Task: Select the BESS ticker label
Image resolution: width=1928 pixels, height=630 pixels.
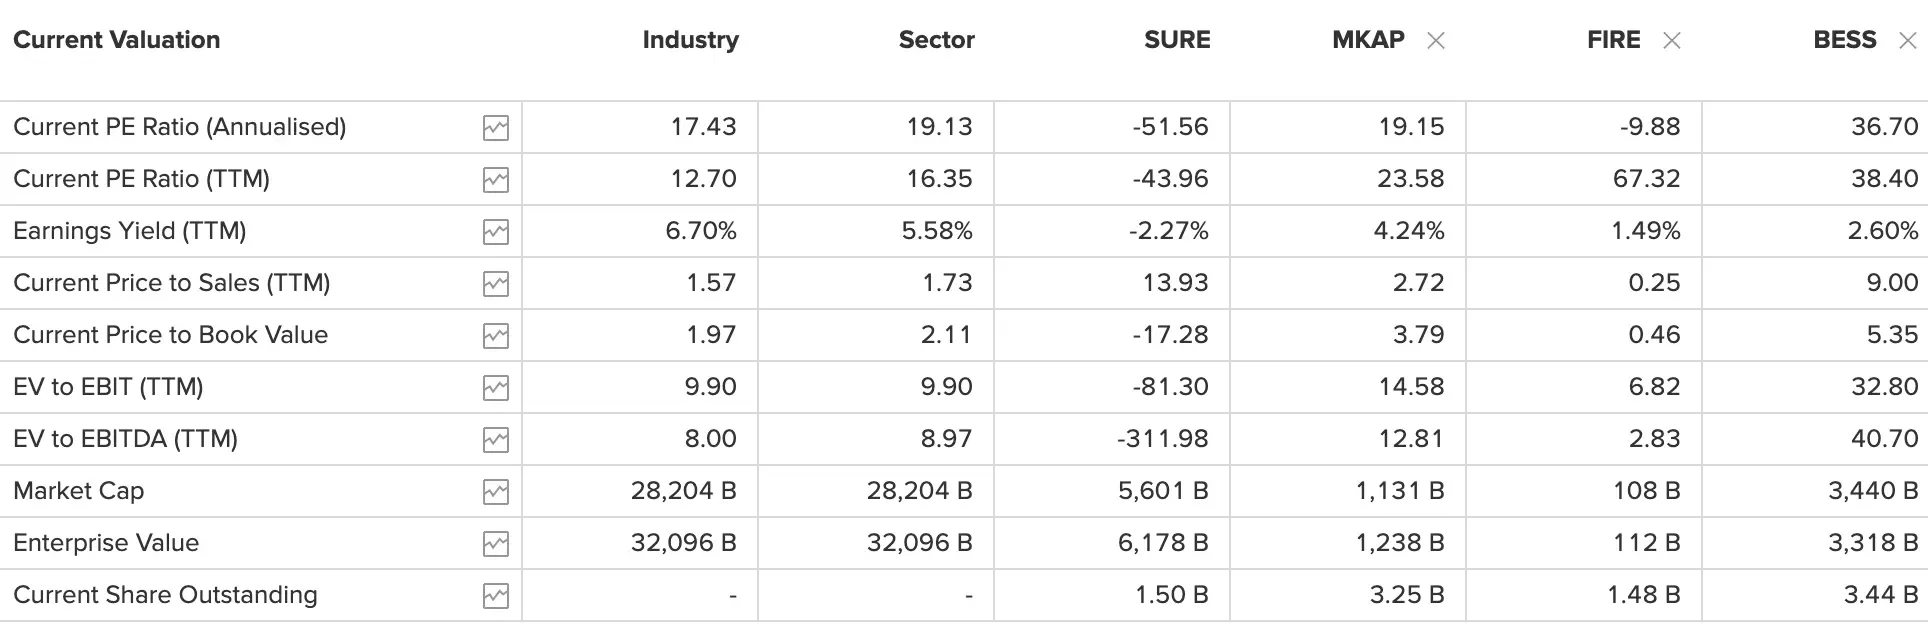Action: click(x=1844, y=40)
